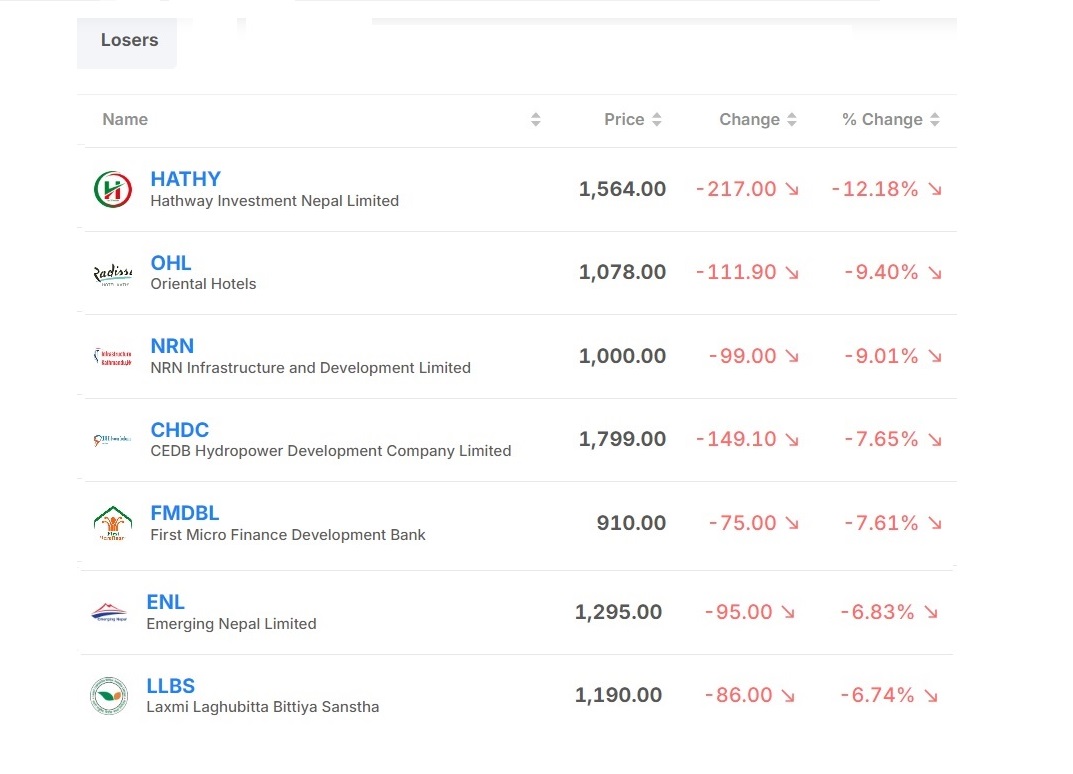Viewport: 1073px width, 774px height.
Task: Click the Hathway Investment Nepal Limited company name
Action: coord(274,201)
